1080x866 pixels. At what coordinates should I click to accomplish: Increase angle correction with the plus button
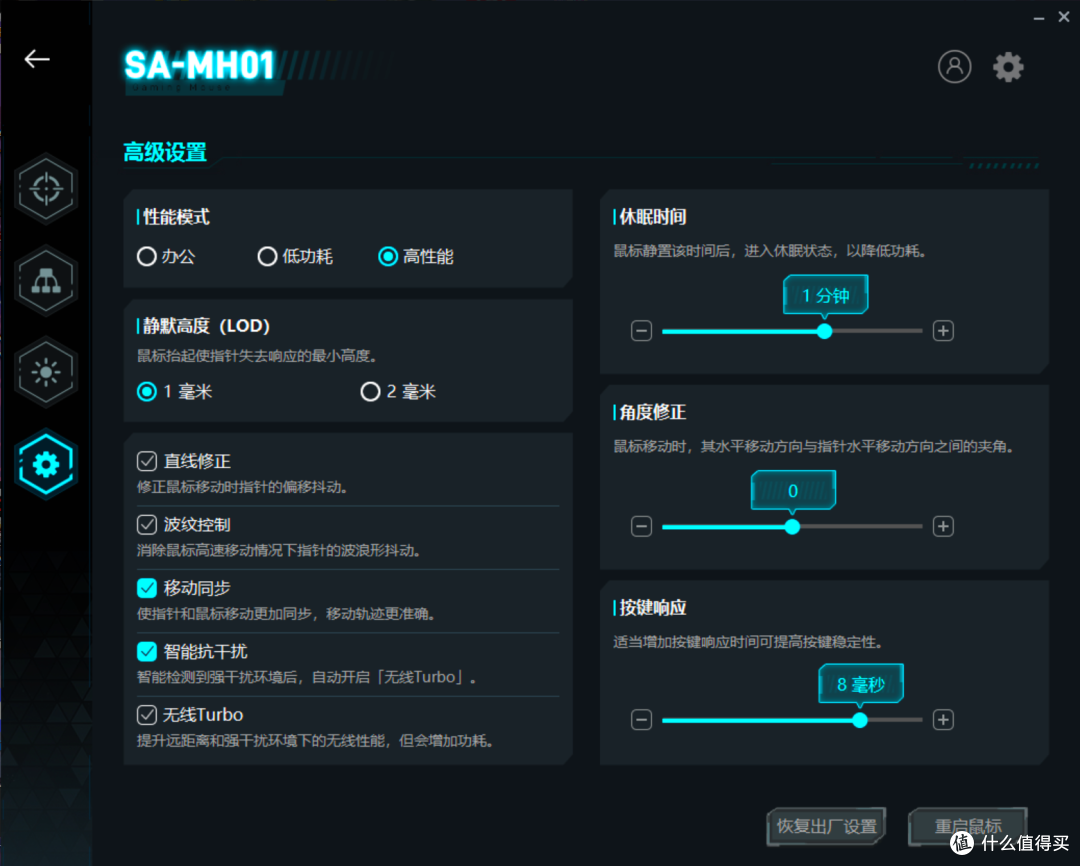point(943,526)
